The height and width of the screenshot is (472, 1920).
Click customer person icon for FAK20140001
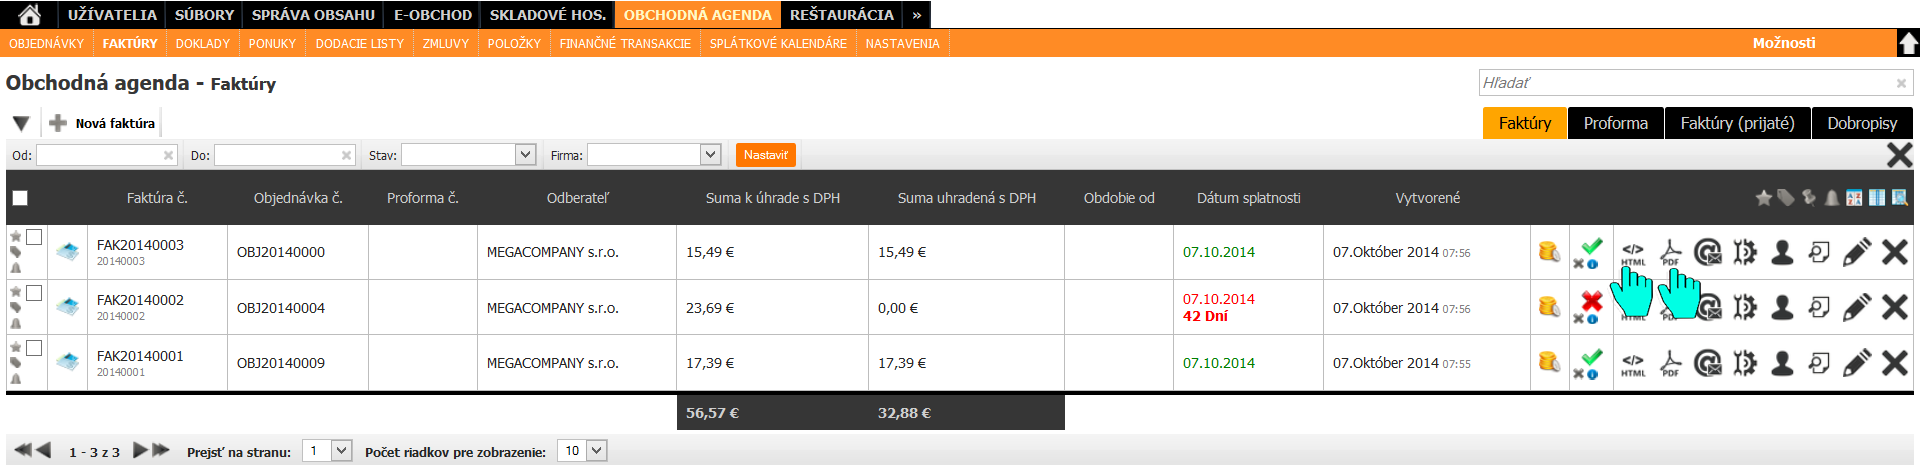(x=1781, y=363)
